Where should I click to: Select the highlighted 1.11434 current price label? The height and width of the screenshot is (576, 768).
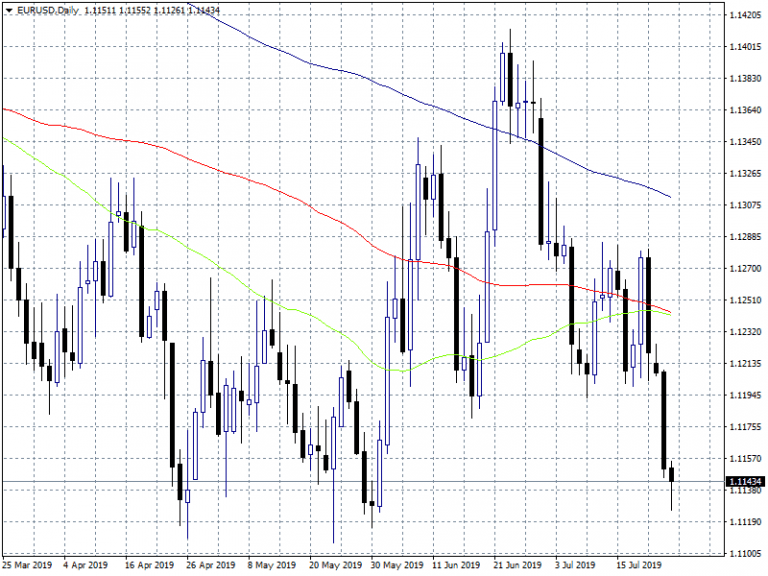(x=744, y=482)
